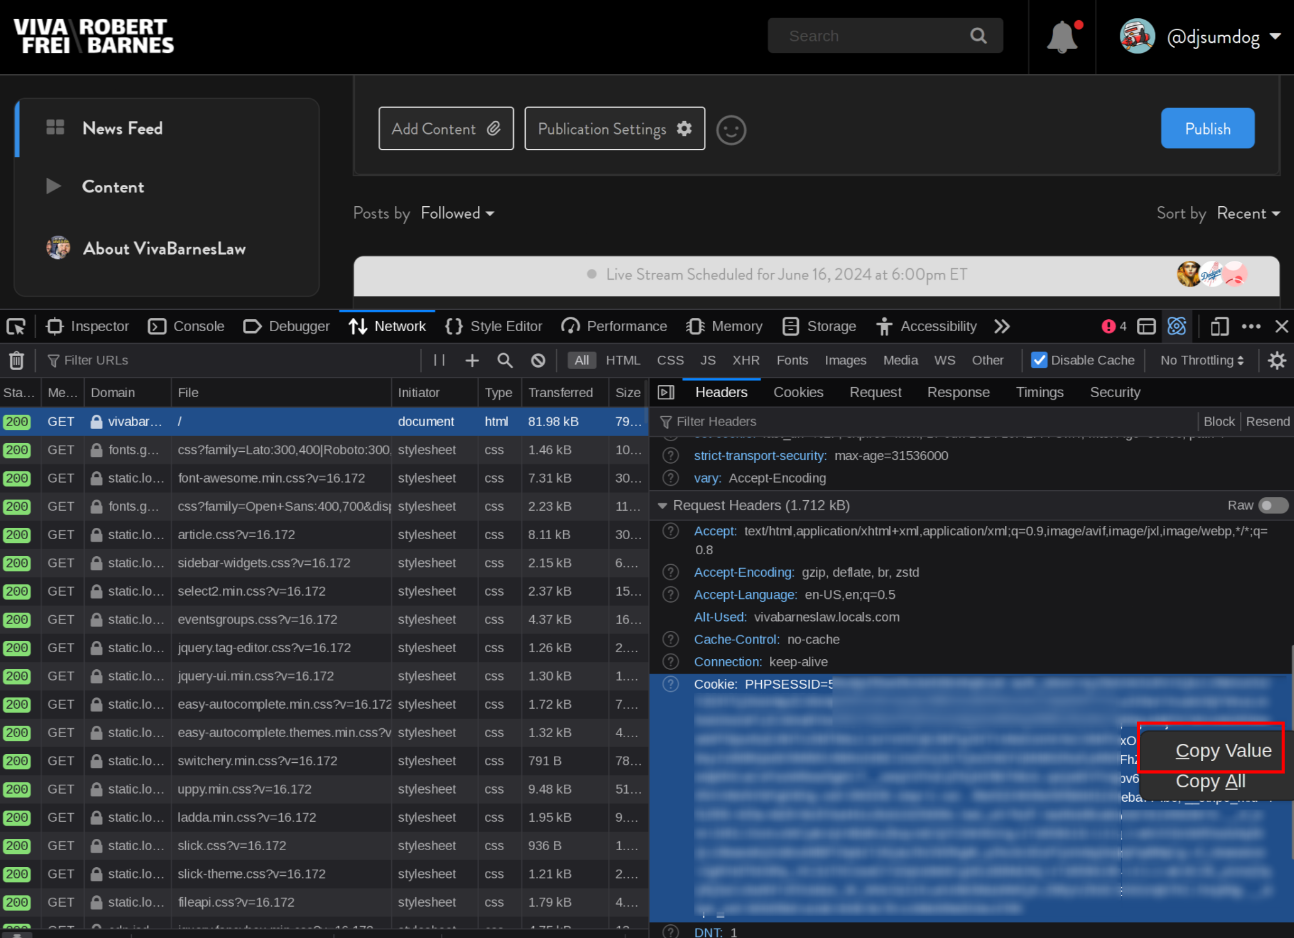Toggle split console icon
This screenshot has height=938, width=1294.
point(1147,326)
